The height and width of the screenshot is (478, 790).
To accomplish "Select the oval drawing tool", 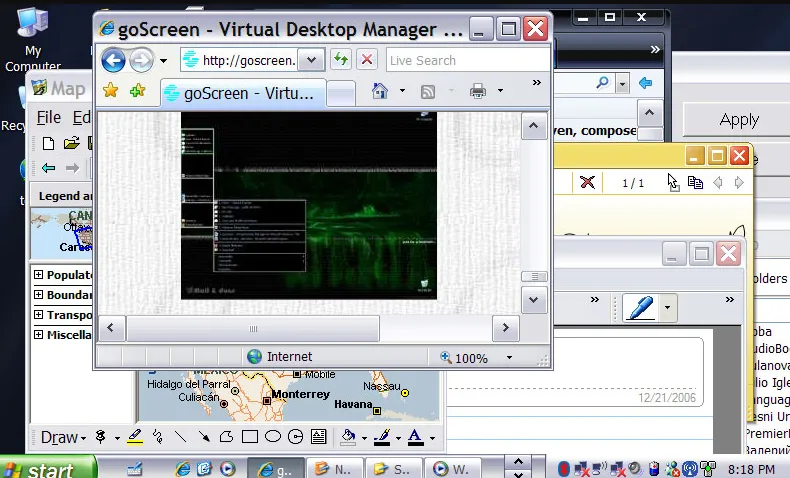I will [273, 436].
